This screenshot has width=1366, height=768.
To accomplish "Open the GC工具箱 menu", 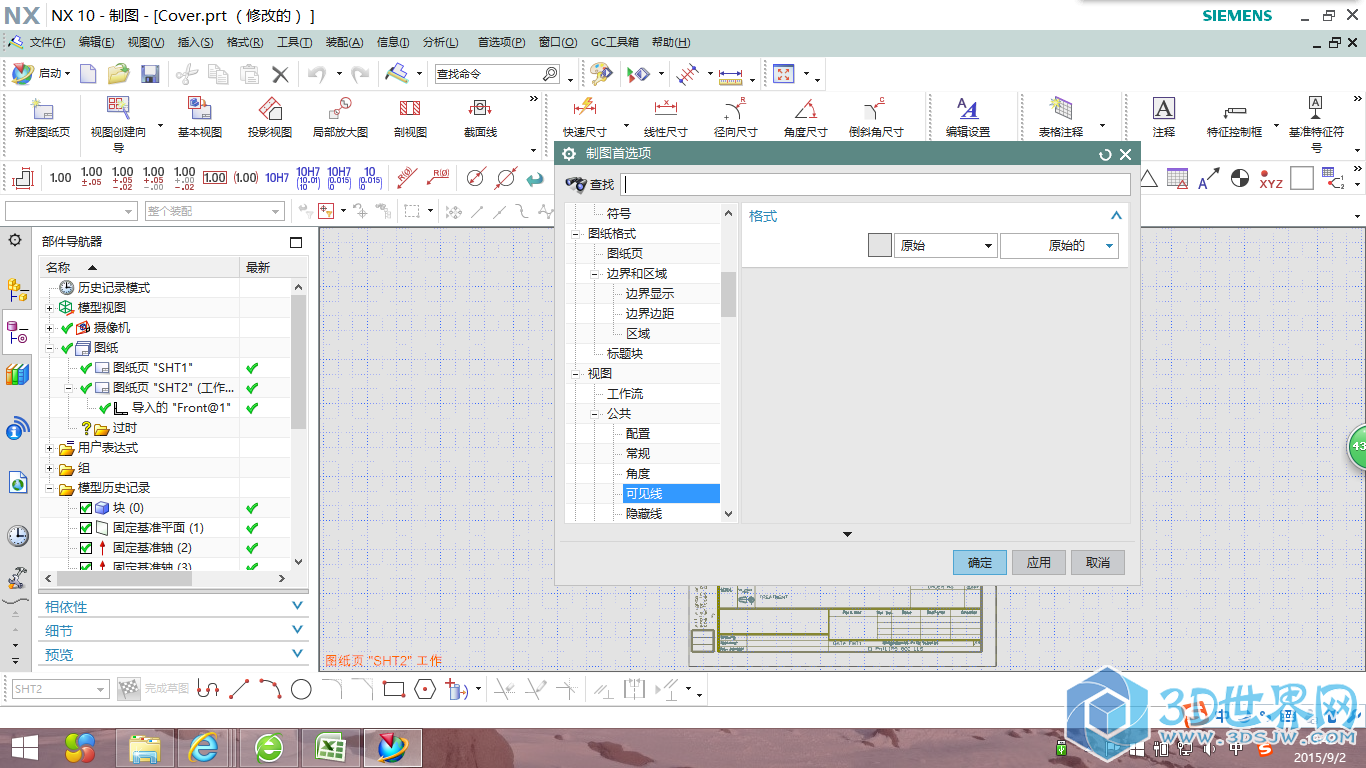I will click(615, 42).
